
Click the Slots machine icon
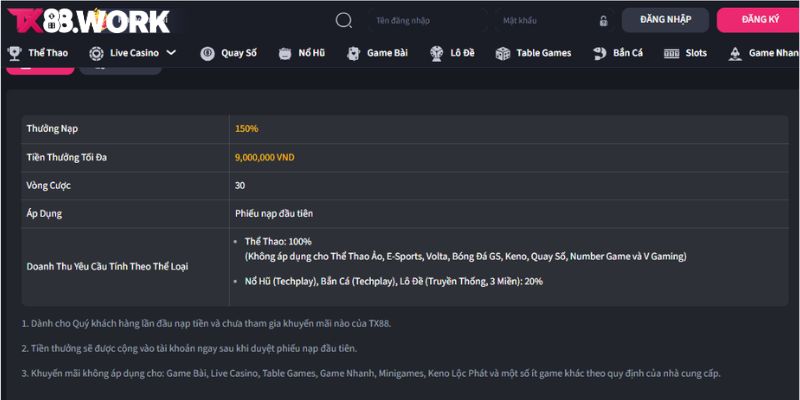tap(671, 53)
